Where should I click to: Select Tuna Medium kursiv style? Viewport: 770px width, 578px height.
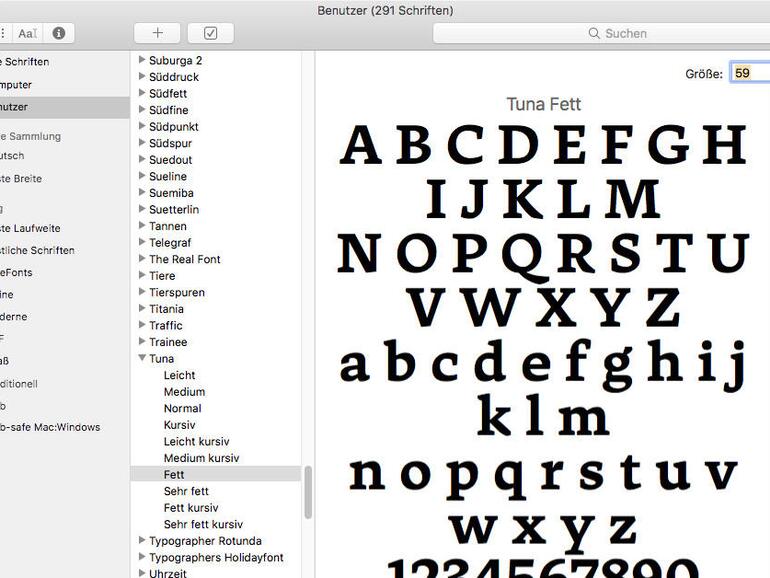click(201, 458)
